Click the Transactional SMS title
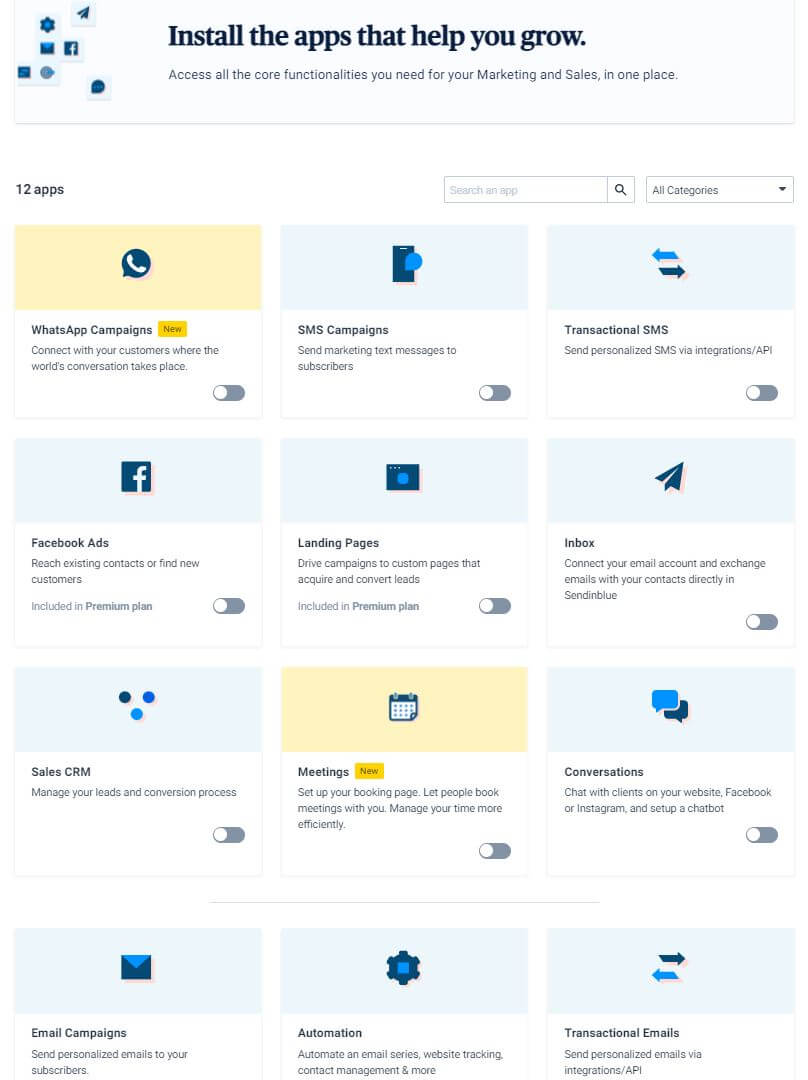The width and height of the screenshot is (808, 1080). (617, 330)
